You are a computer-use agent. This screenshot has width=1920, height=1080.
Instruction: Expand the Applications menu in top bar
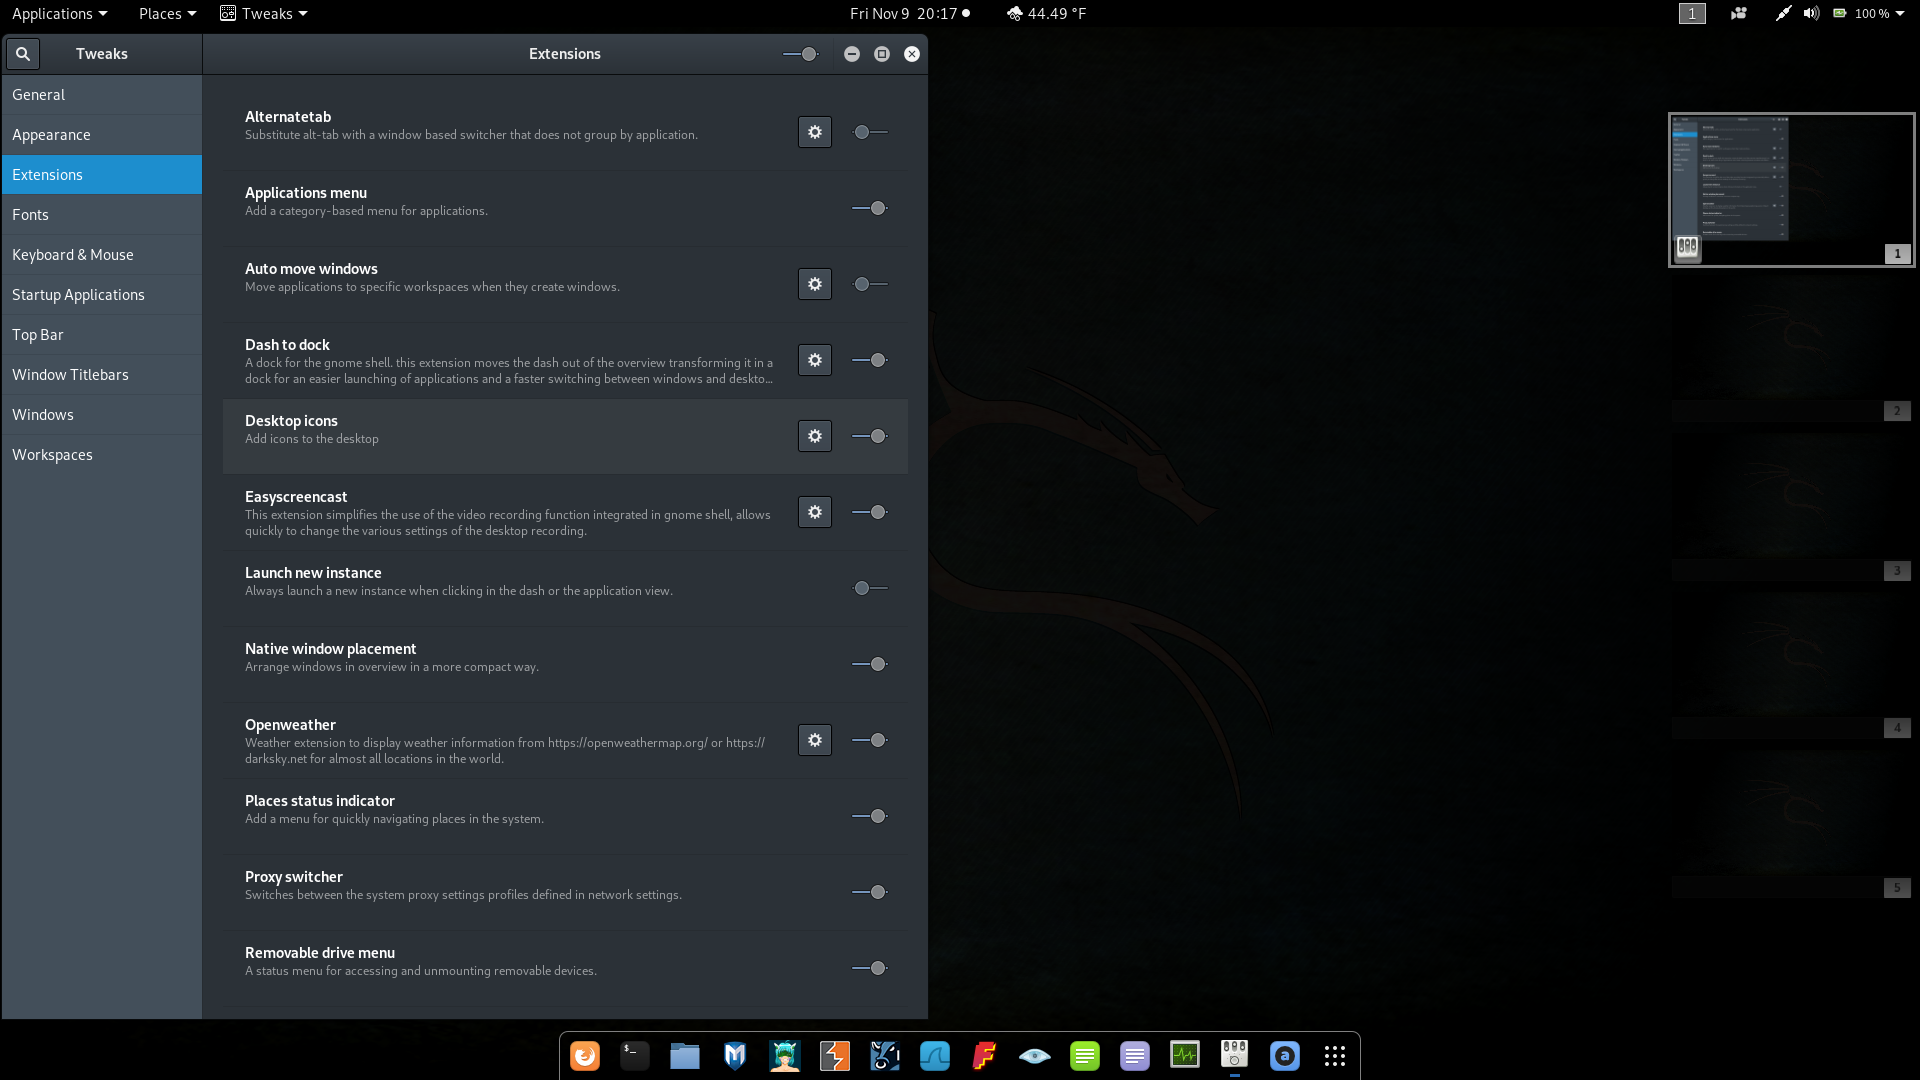pyautogui.click(x=59, y=14)
